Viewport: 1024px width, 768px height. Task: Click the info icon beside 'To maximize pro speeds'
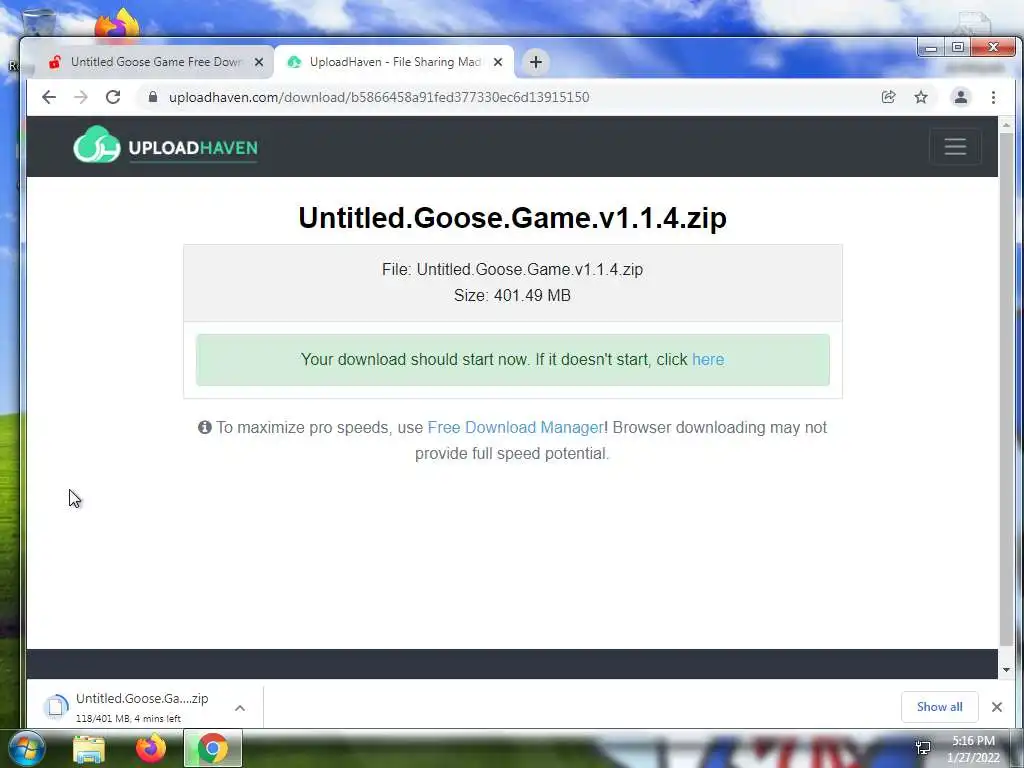pyautogui.click(x=204, y=427)
